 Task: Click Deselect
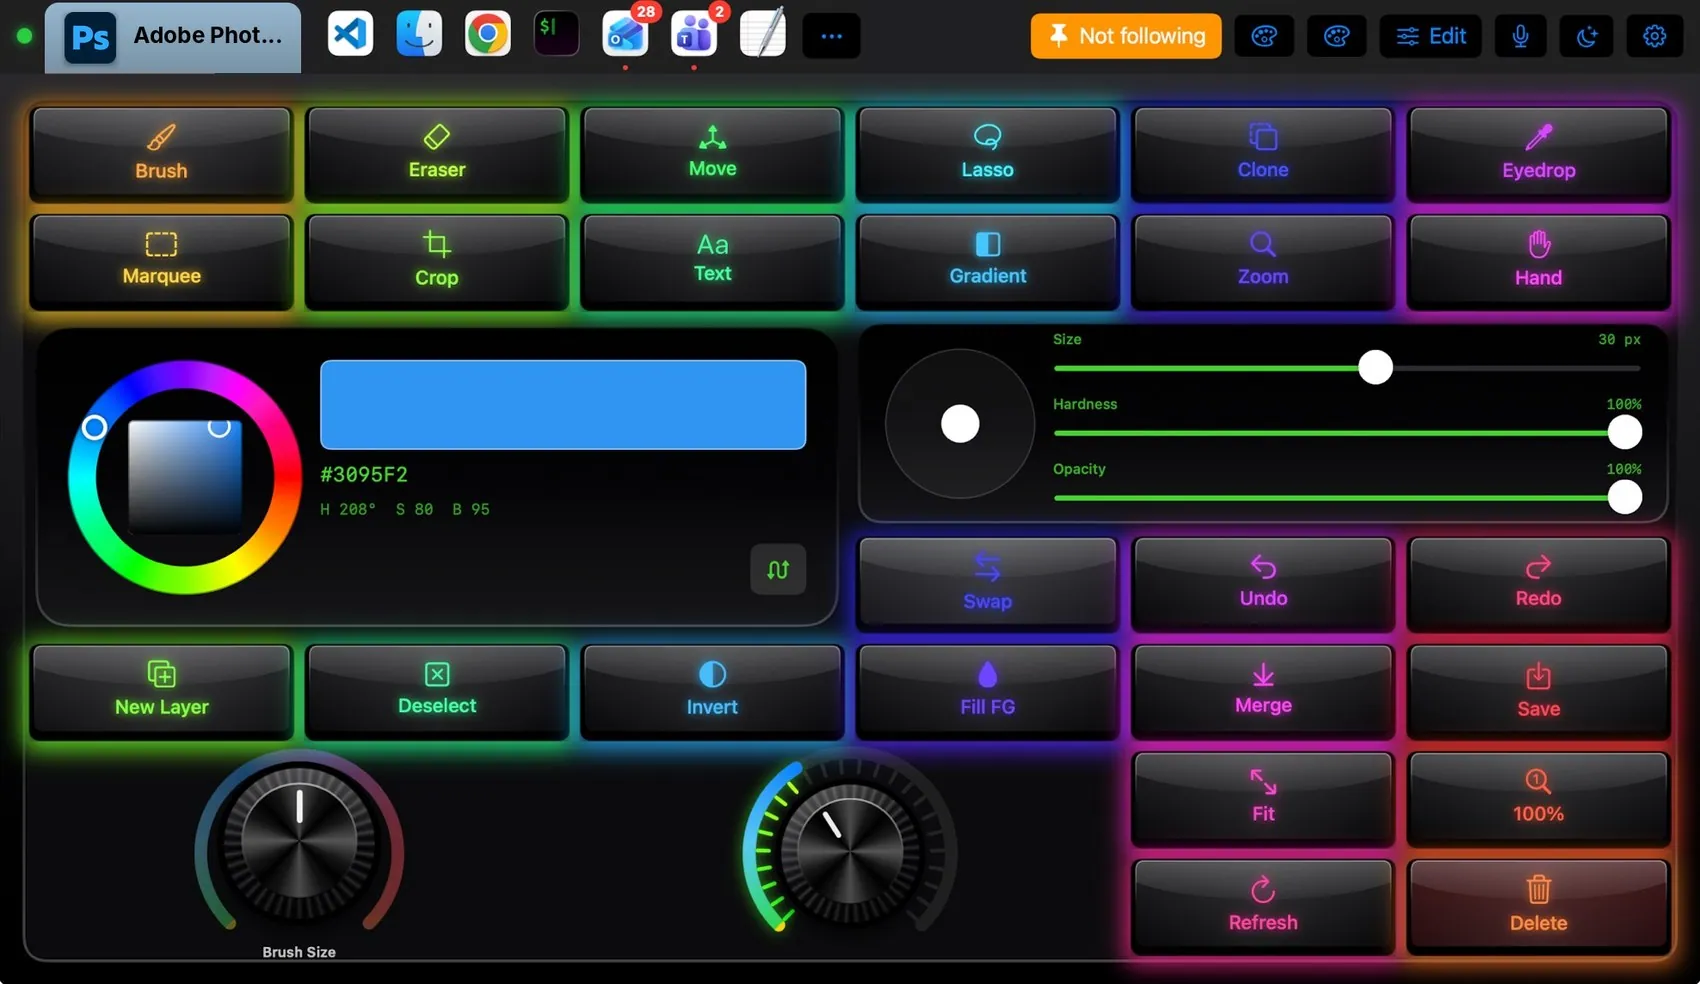pyautogui.click(x=437, y=691)
